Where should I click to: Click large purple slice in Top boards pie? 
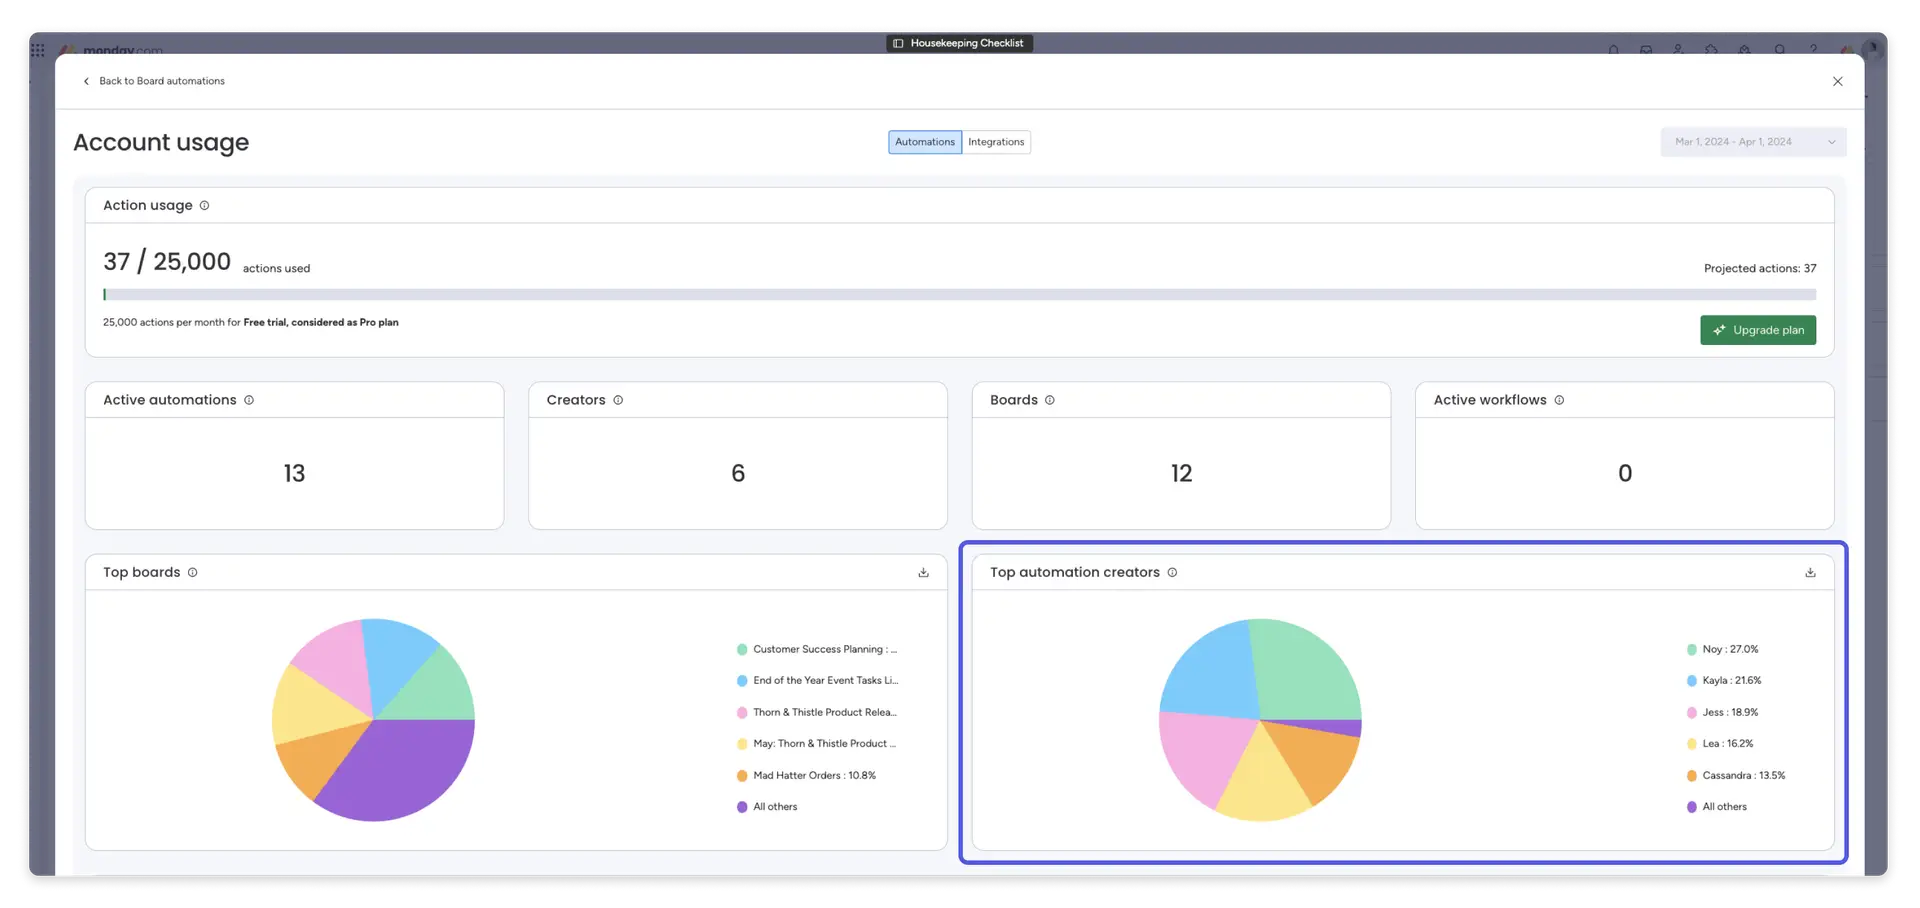pos(400,770)
